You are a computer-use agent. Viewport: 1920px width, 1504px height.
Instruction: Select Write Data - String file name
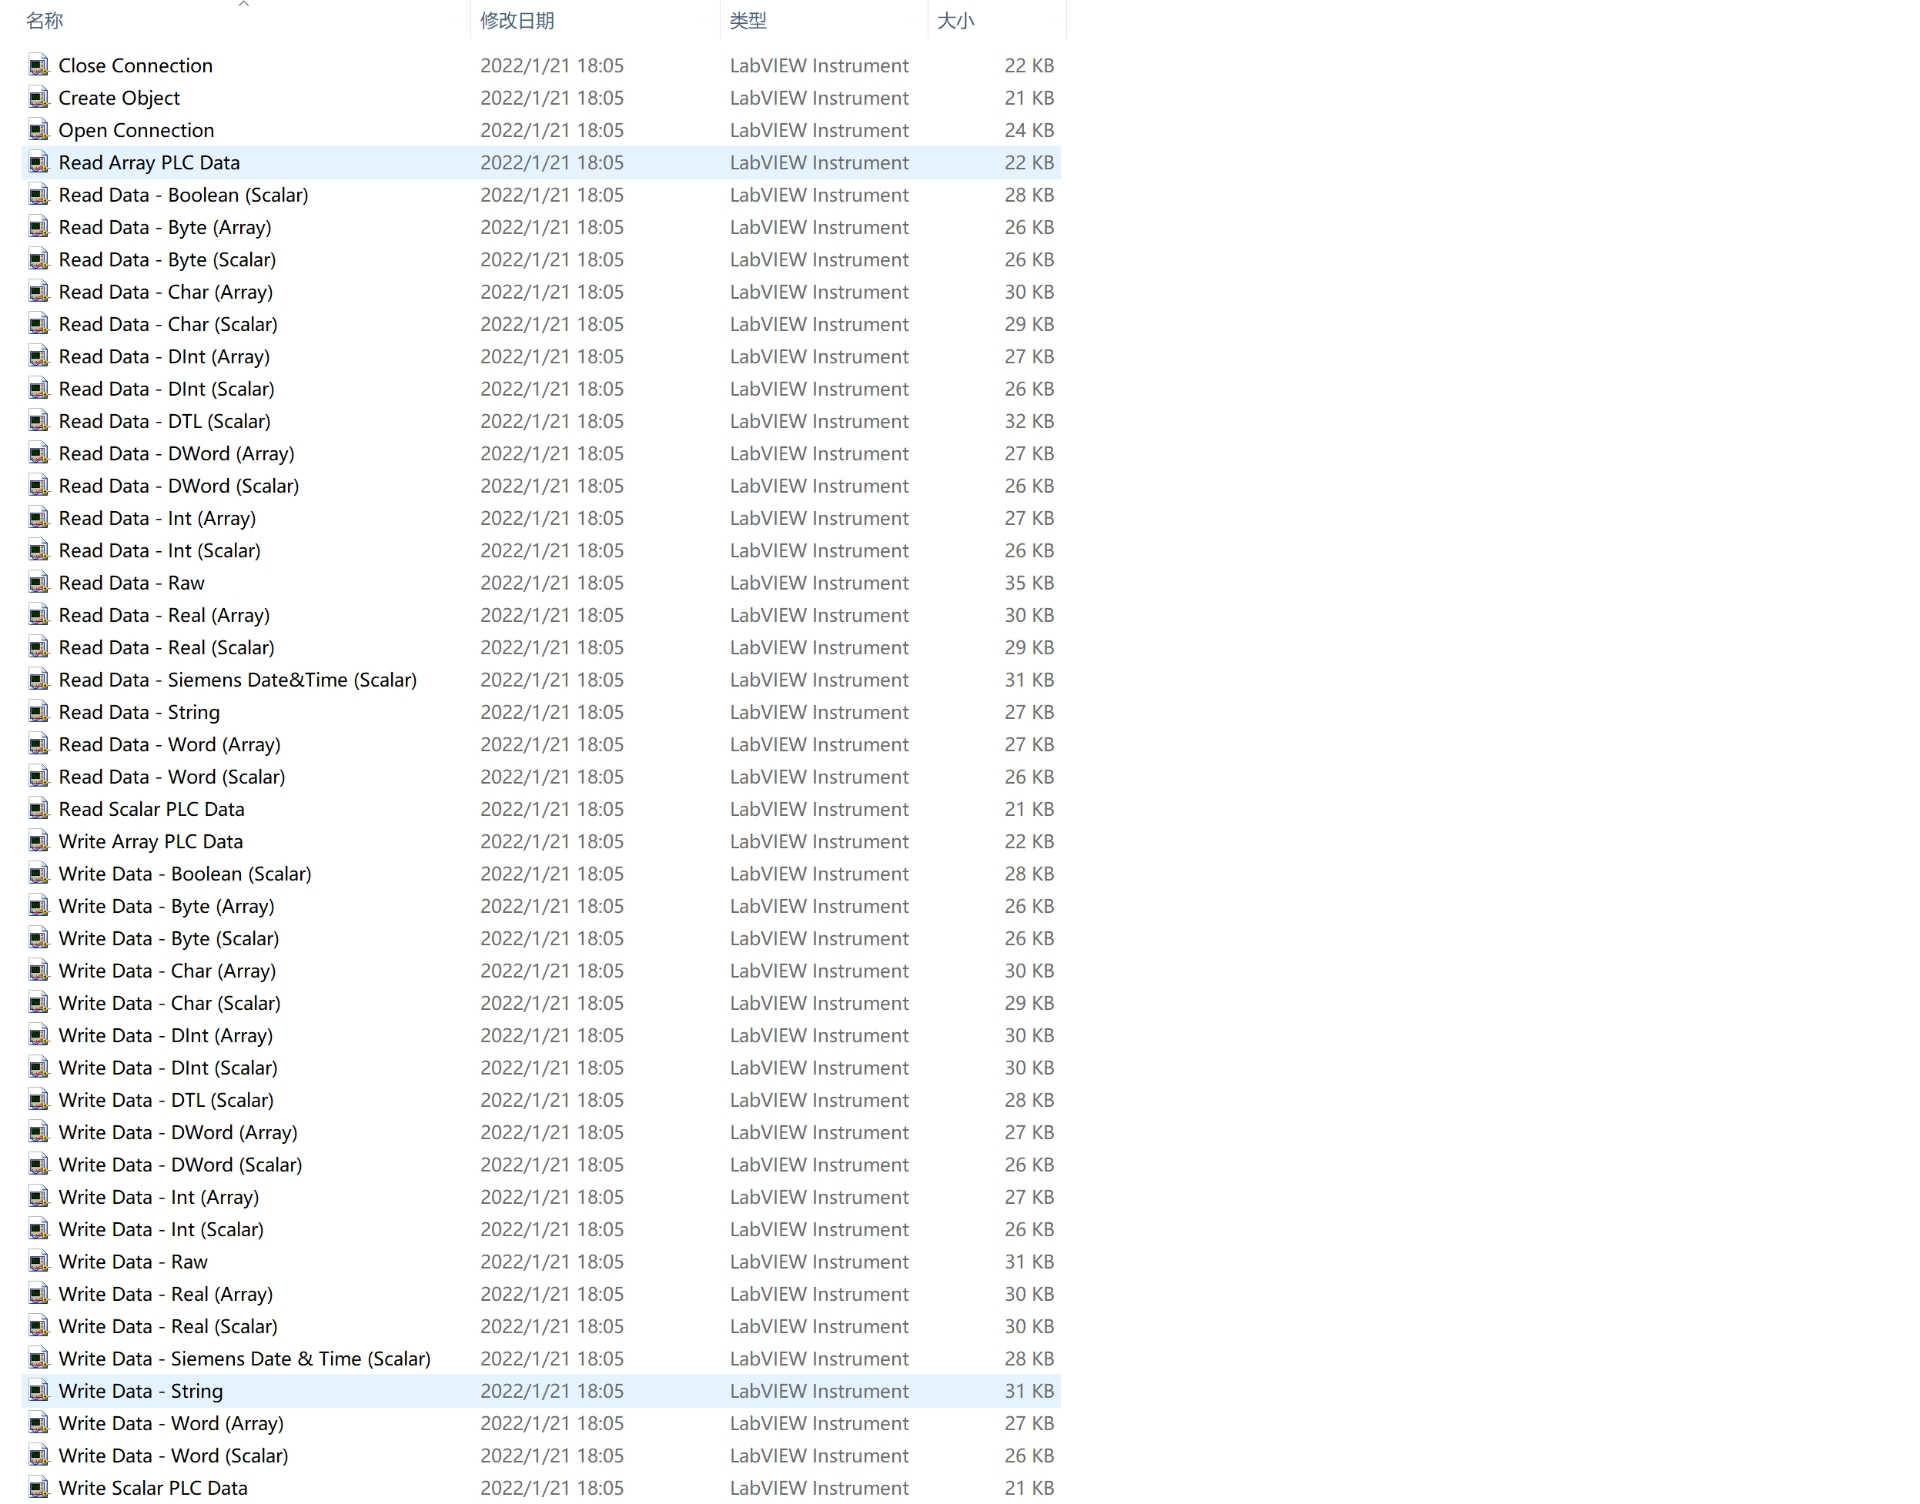(x=141, y=1391)
